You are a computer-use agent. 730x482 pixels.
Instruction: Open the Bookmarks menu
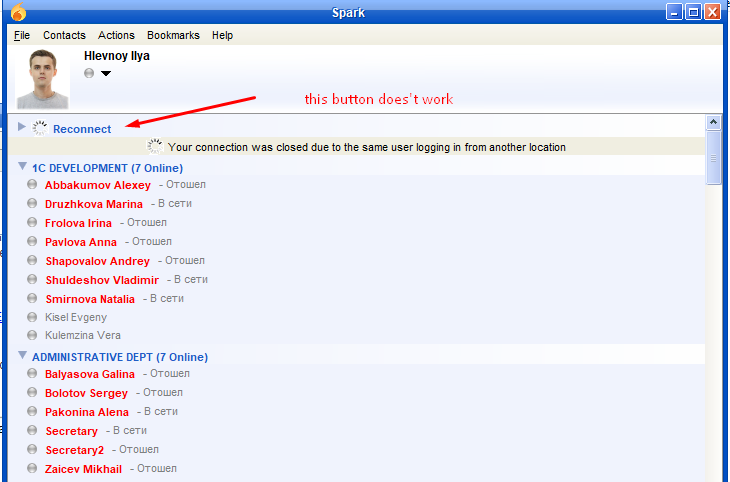[x=173, y=35]
